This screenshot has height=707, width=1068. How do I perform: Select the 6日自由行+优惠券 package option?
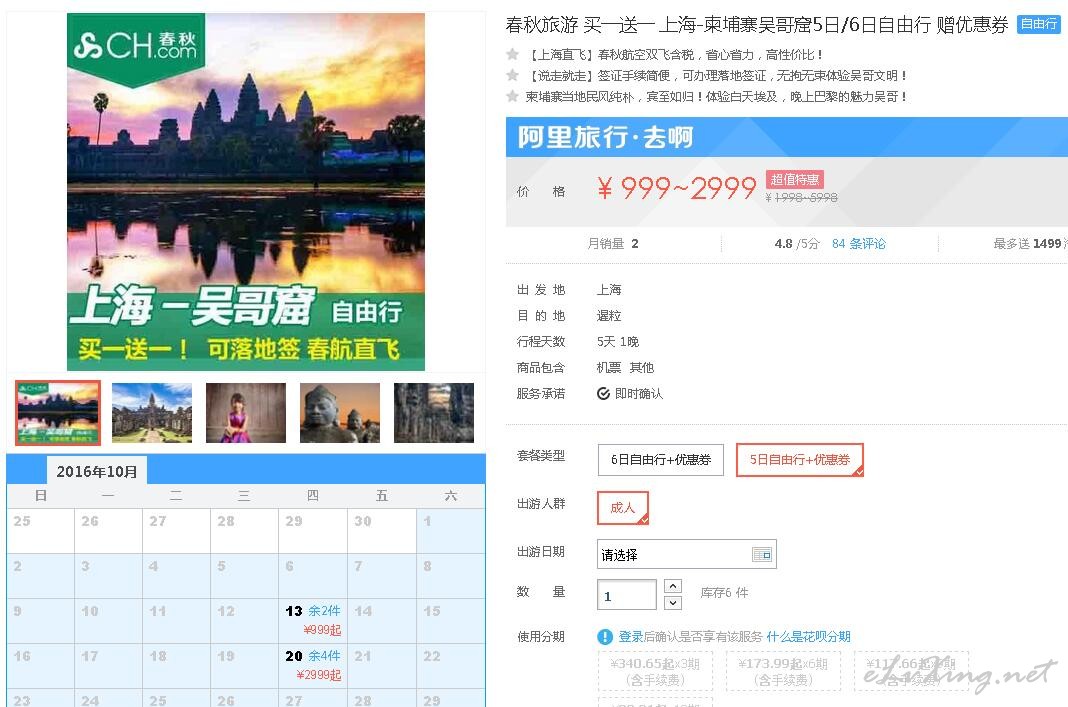pos(661,460)
